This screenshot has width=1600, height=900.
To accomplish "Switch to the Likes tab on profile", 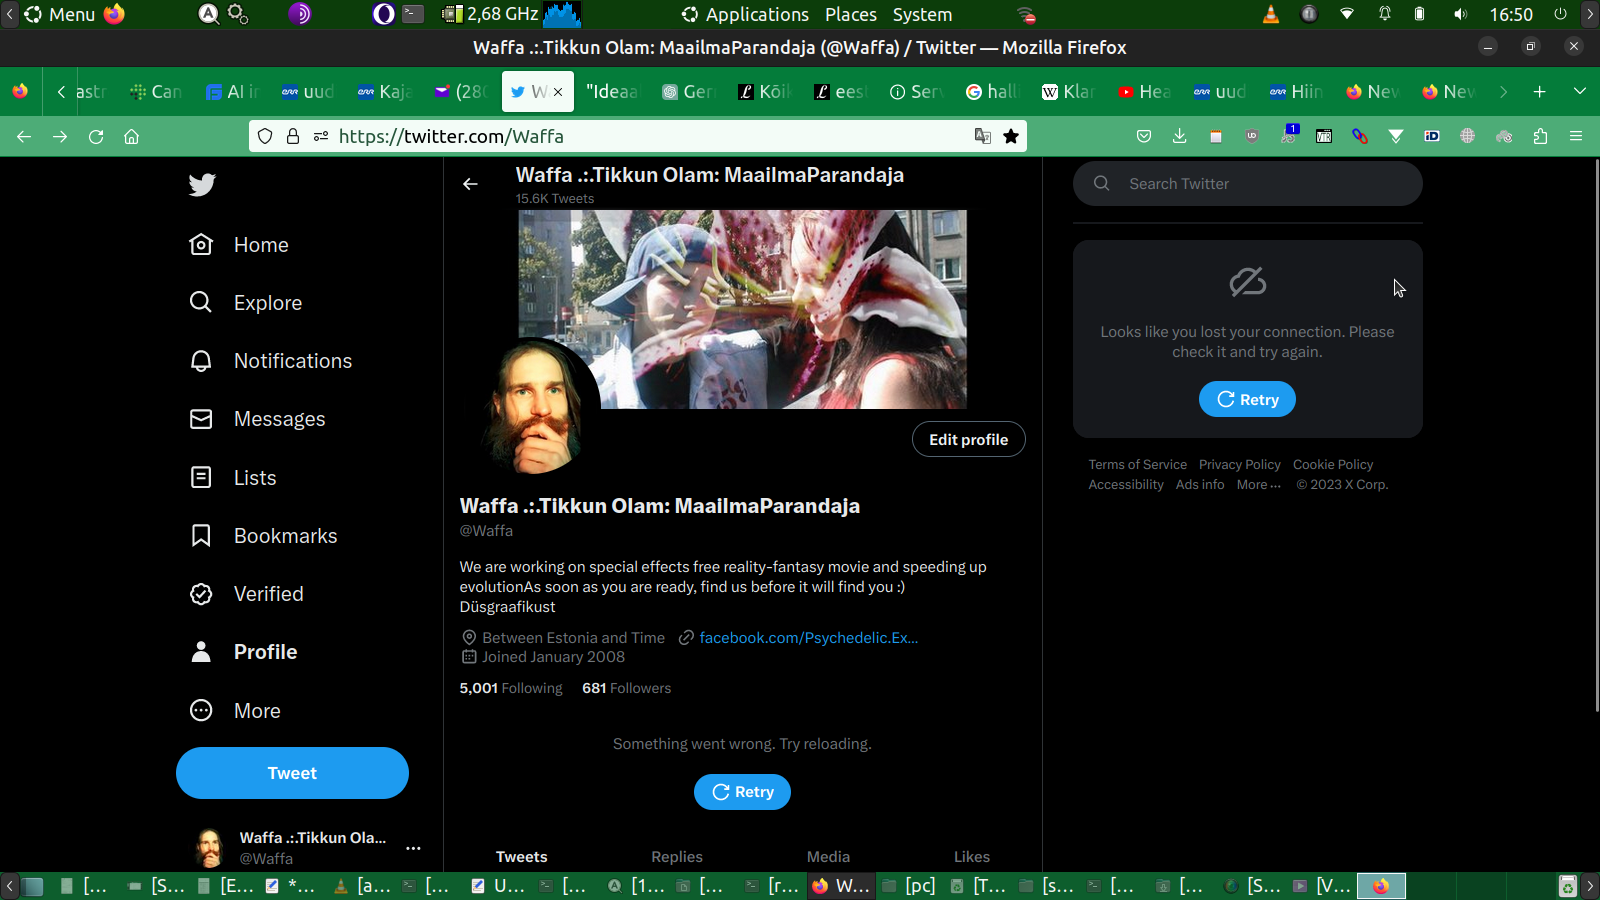I will point(972,857).
